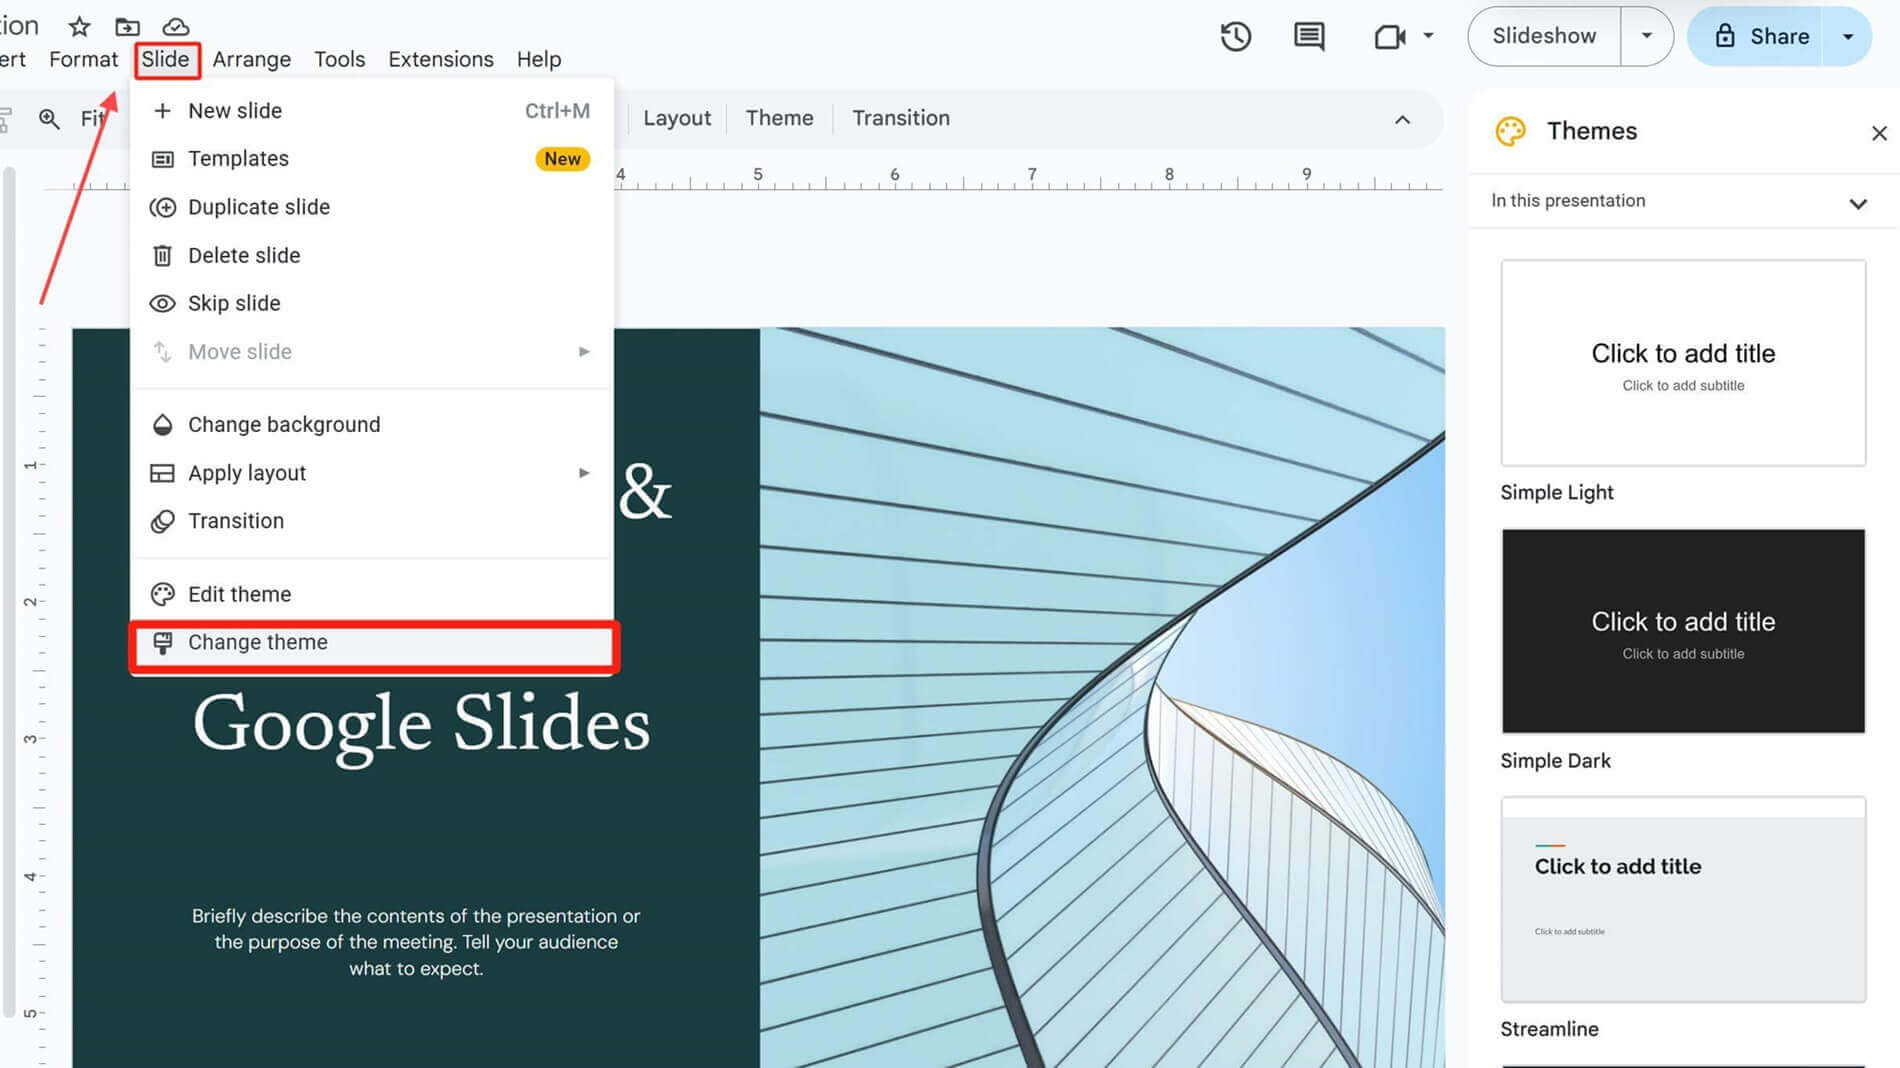Open the camera dropdown arrow
This screenshot has width=1900, height=1068.
click(x=1428, y=36)
